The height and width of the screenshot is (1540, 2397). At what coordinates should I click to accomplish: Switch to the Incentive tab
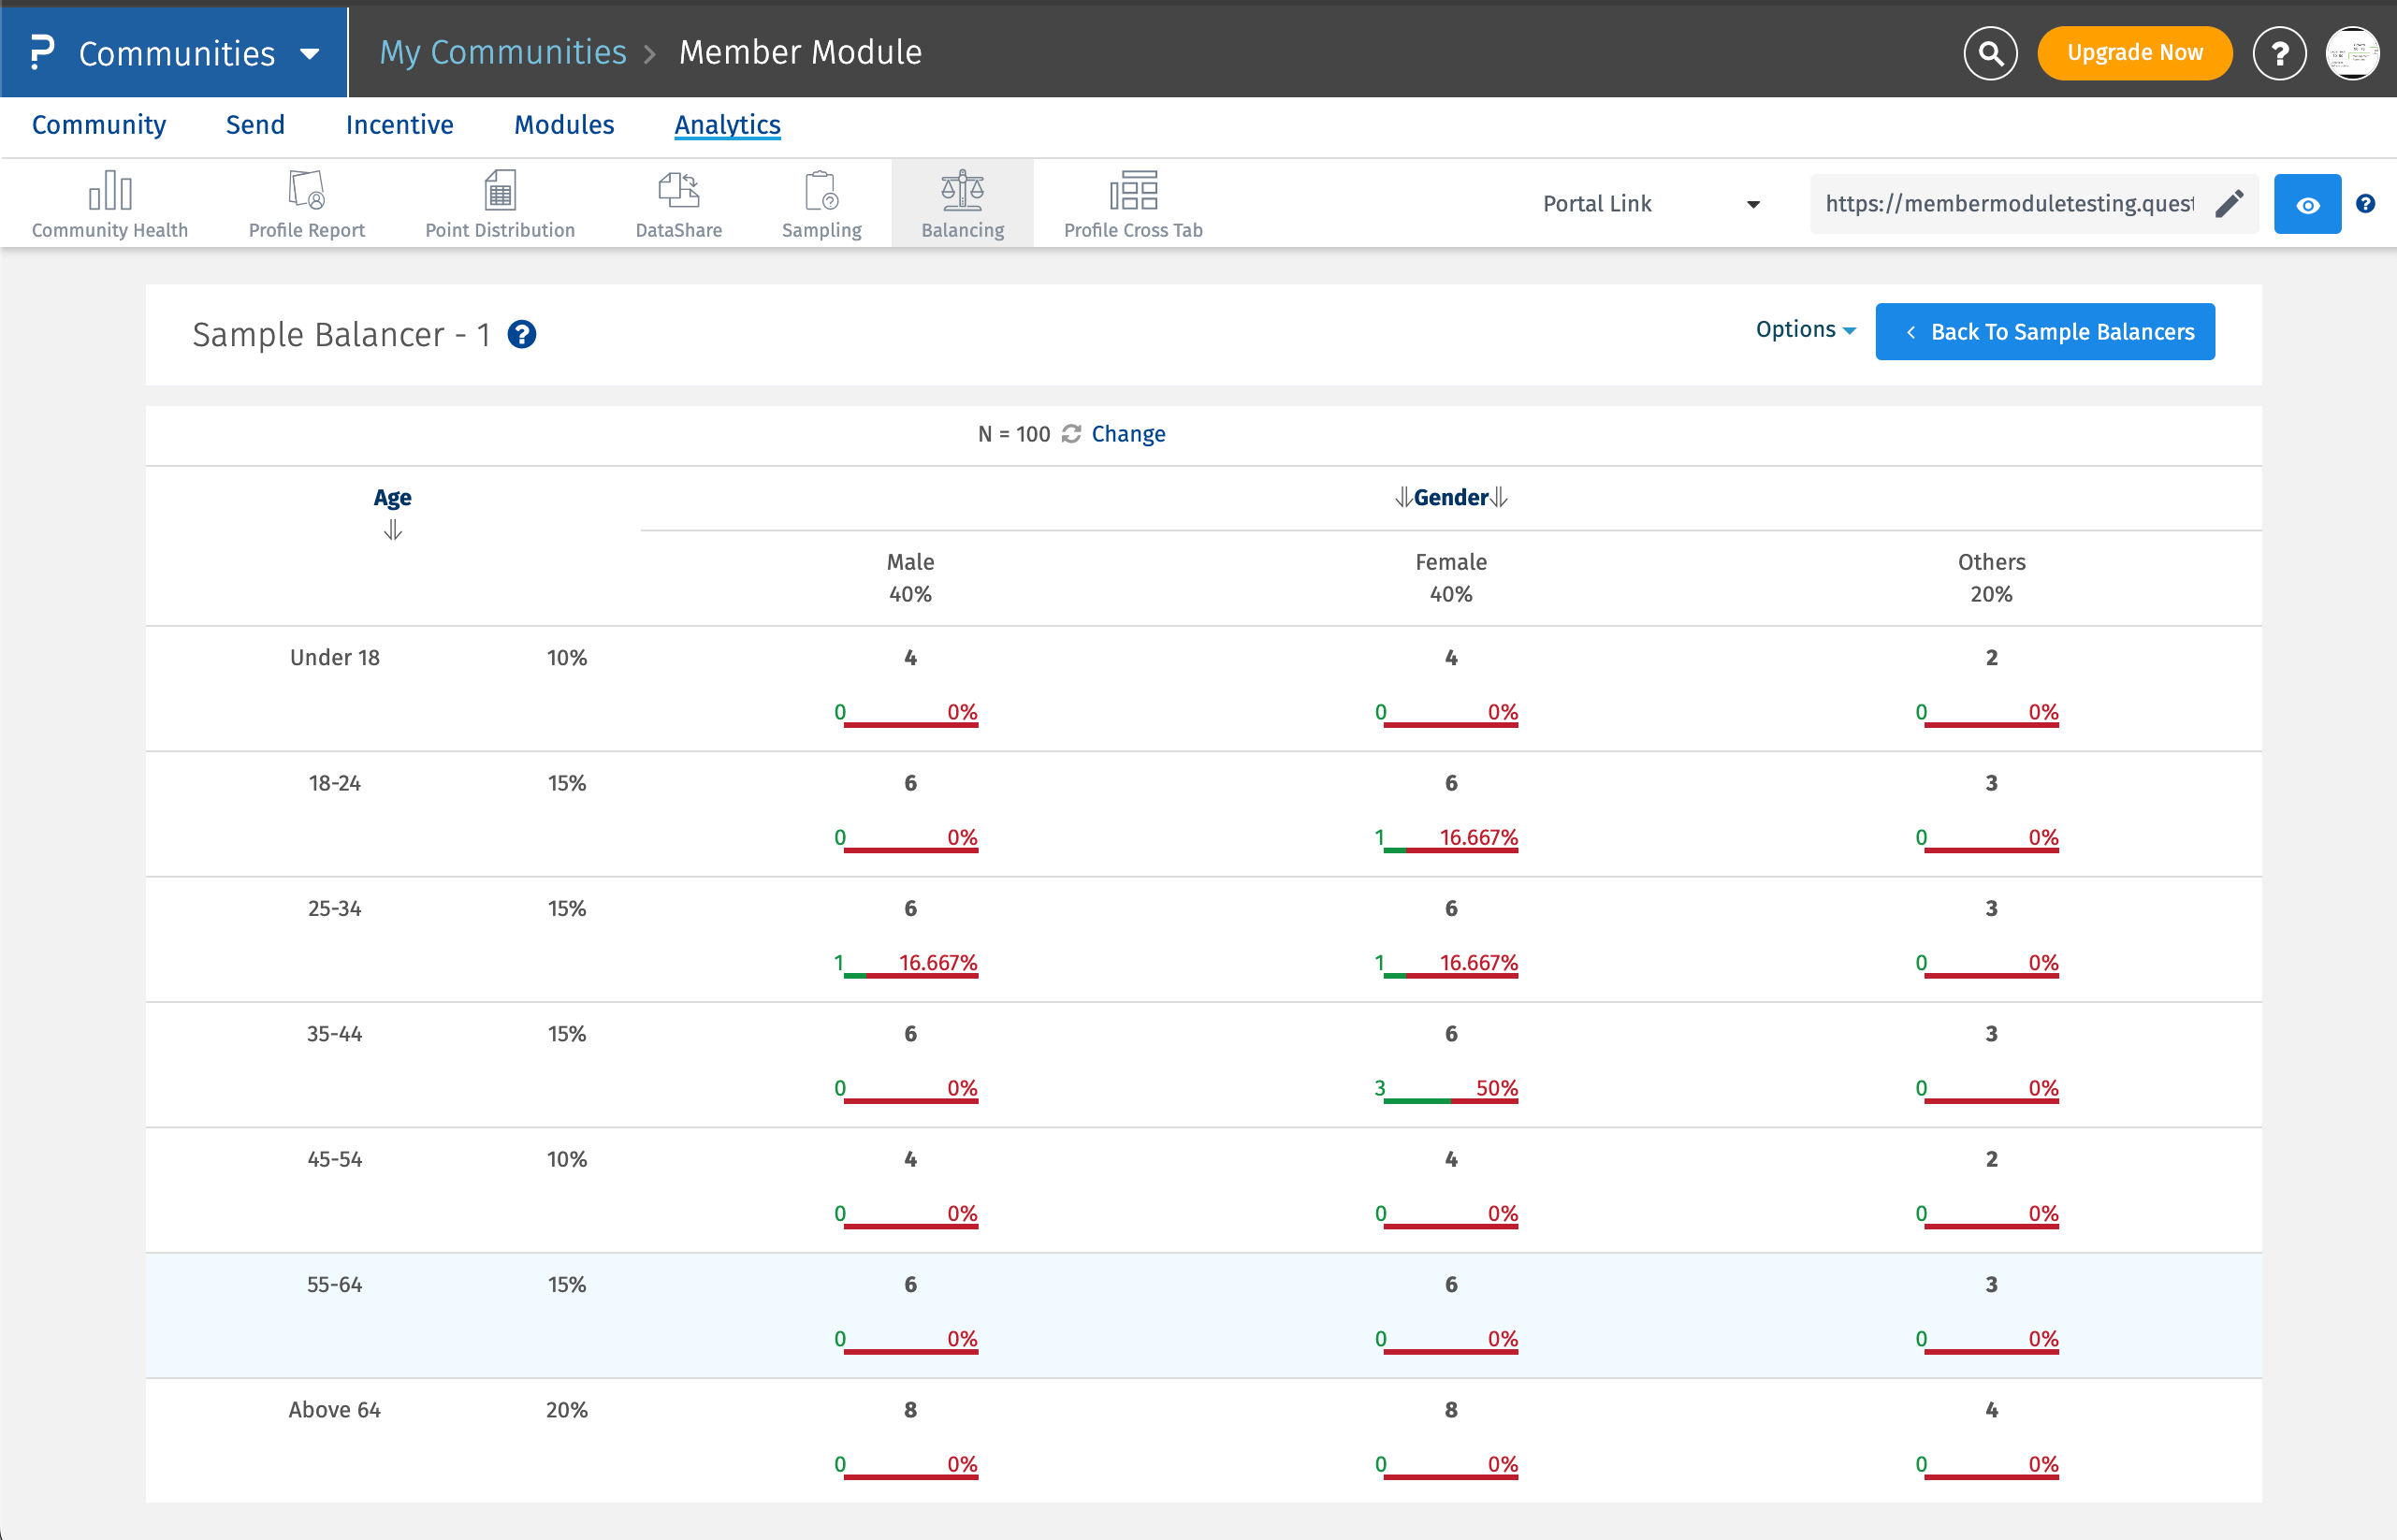pos(399,125)
